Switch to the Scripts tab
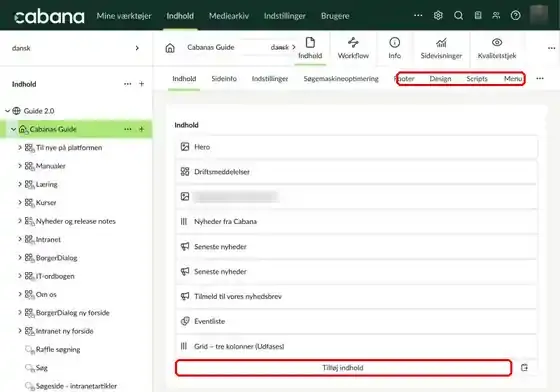The height and width of the screenshot is (392, 560). point(477,79)
